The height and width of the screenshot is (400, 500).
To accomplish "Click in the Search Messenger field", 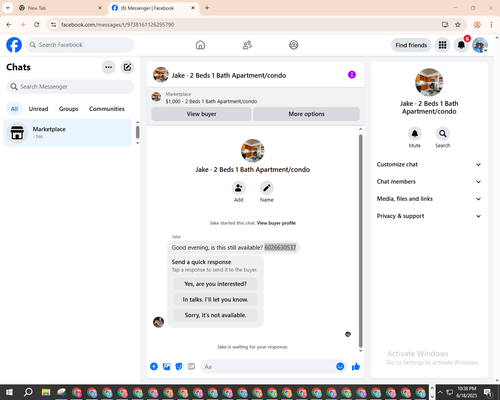I will coord(70,87).
